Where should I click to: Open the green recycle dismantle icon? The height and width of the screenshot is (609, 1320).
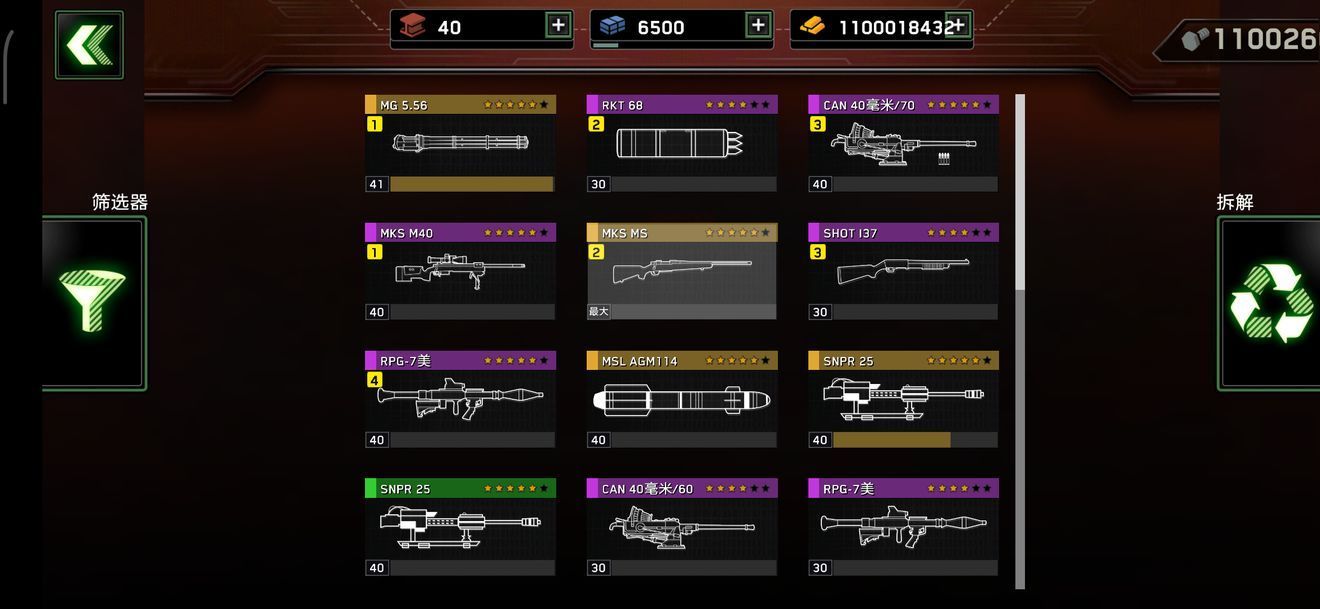point(1269,303)
